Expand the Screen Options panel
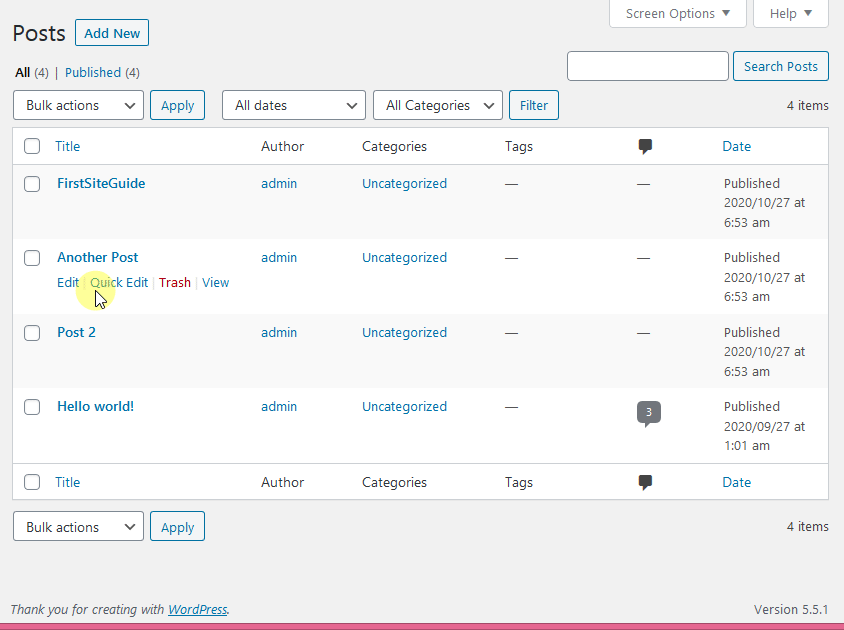Image resolution: width=844 pixels, height=630 pixels. [x=677, y=13]
